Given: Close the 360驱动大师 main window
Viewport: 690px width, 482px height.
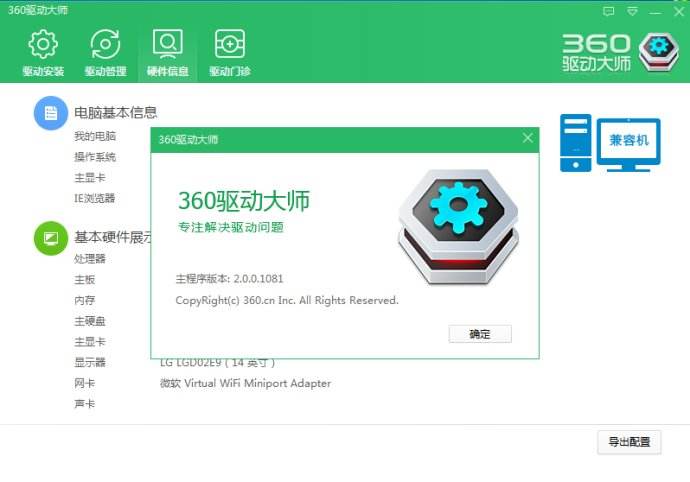Looking at the screenshot, I should coord(679,12).
